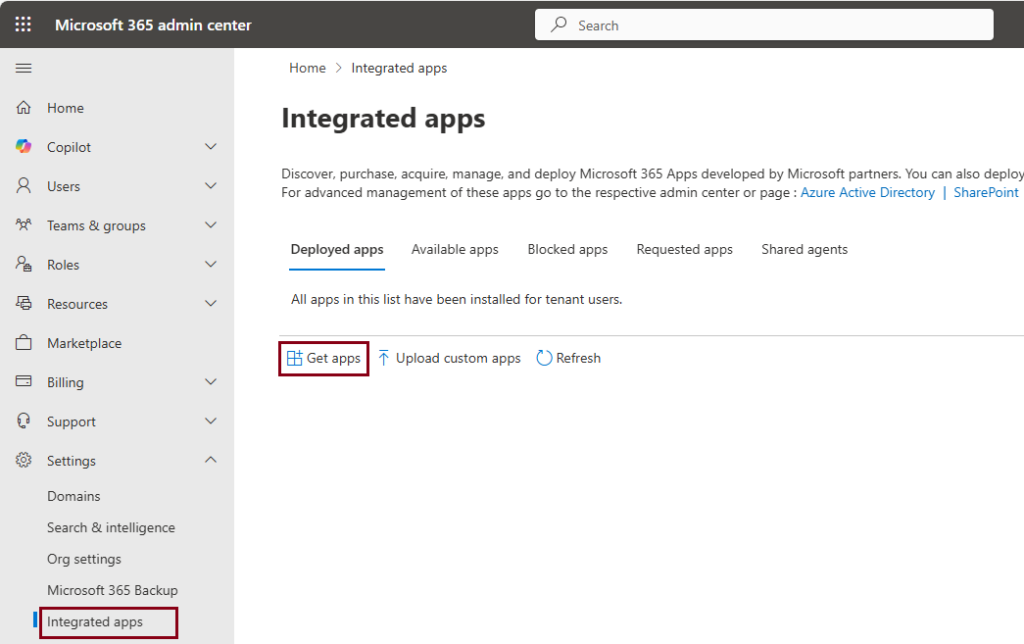Collapse the navigation menu hamburger icon
Screen dimensions: 1024x644
(x=24, y=68)
